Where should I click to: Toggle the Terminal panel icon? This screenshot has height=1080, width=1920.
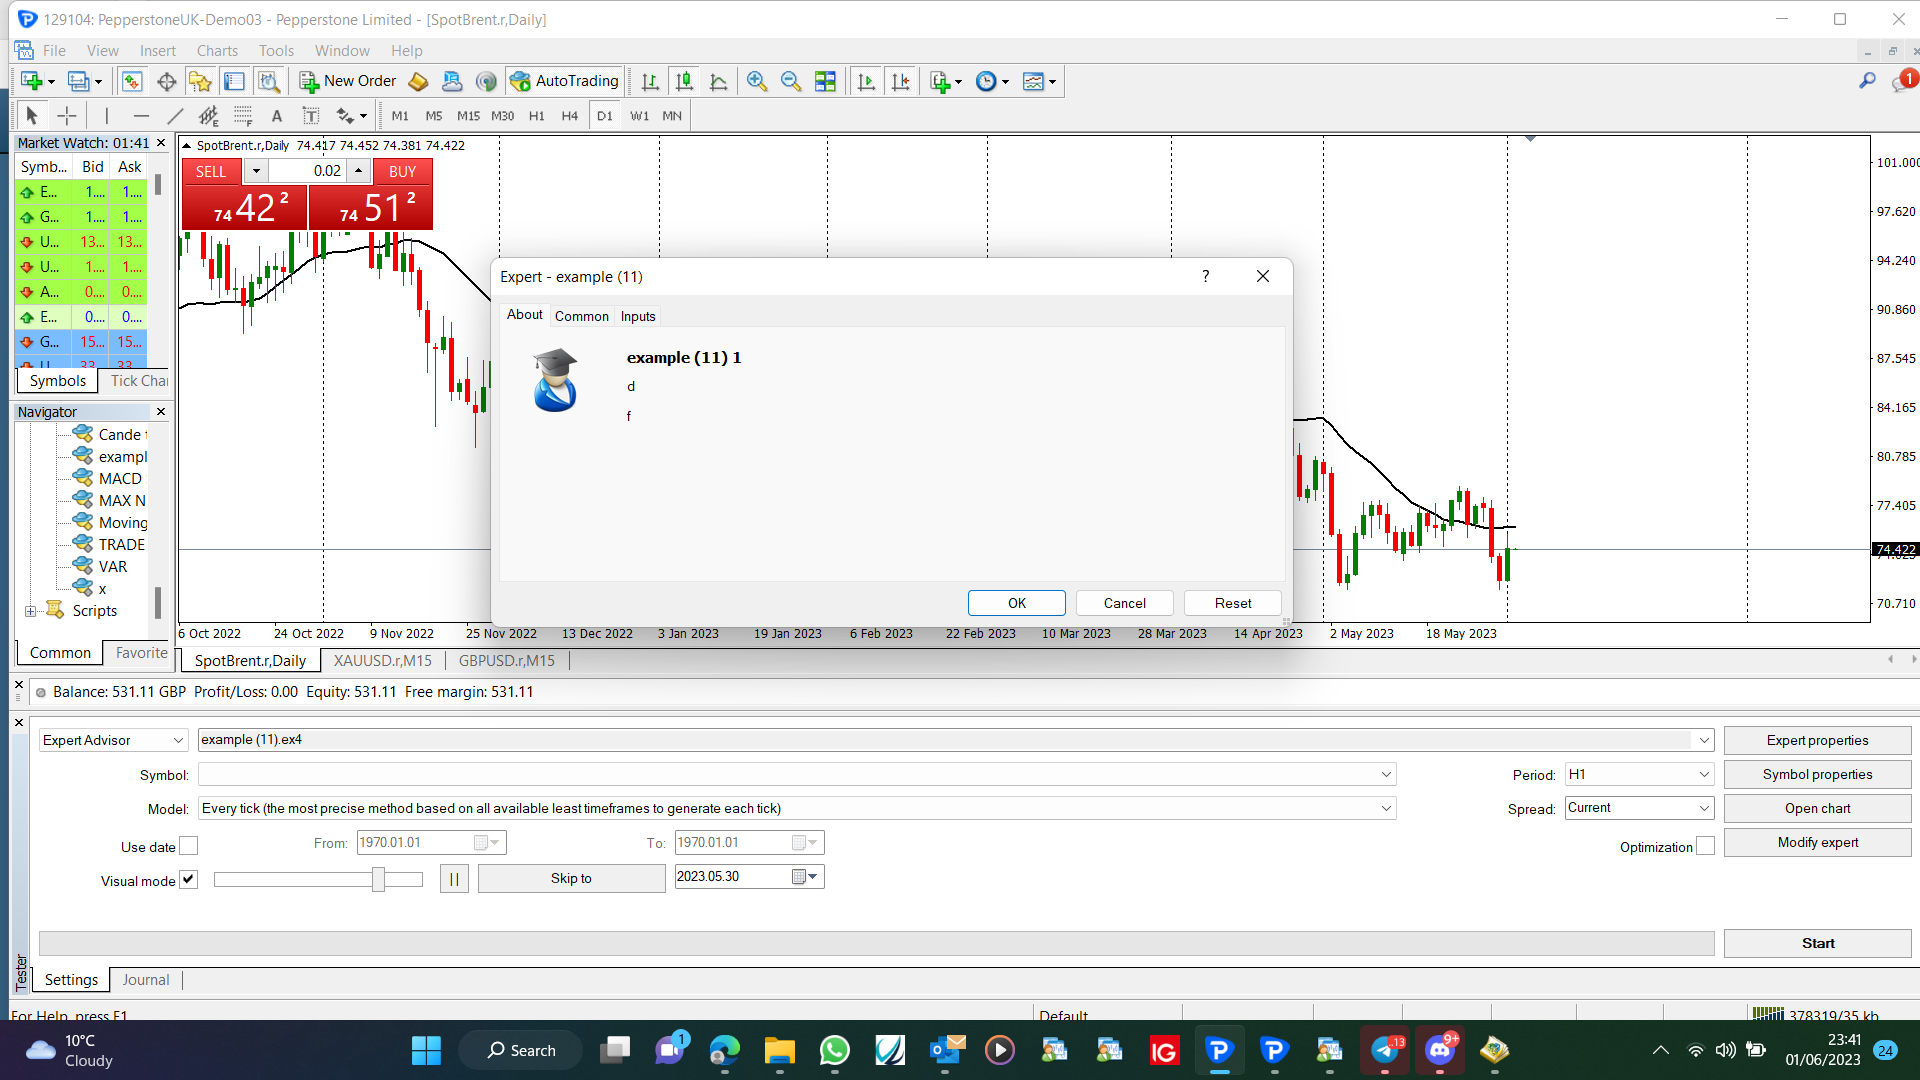click(234, 81)
